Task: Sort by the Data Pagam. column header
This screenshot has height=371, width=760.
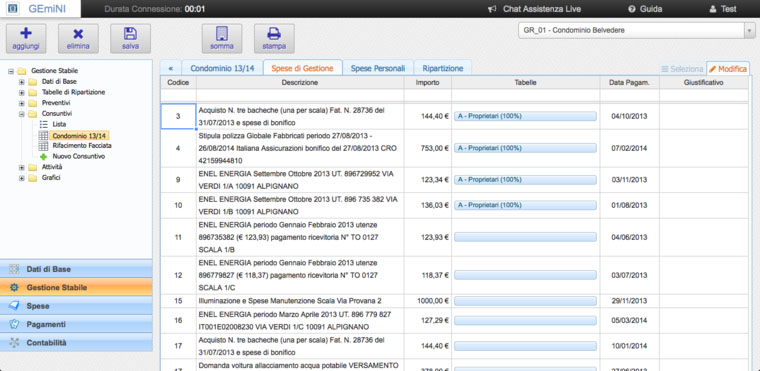Action: click(x=629, y=83)
